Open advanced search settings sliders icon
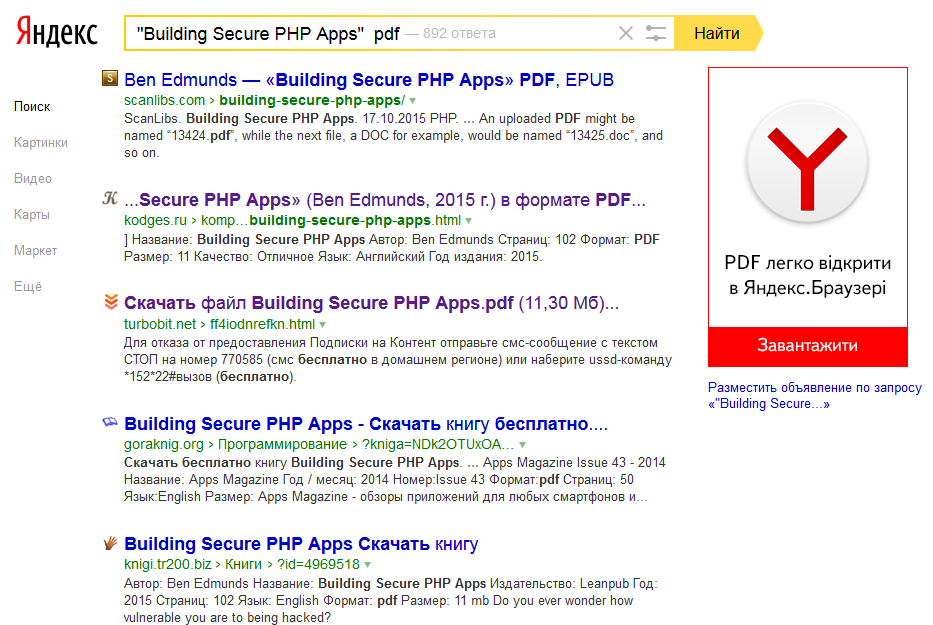Screen dimensions: 933x625 [656, 33]
